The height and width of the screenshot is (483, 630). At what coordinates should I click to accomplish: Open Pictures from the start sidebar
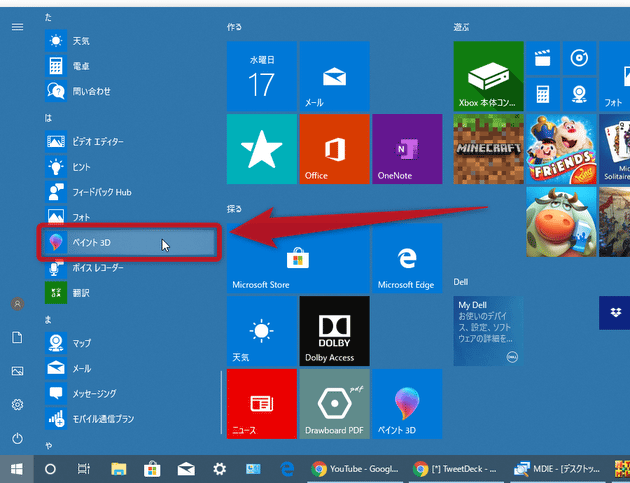pyautogui.click(x=17, y=371)
